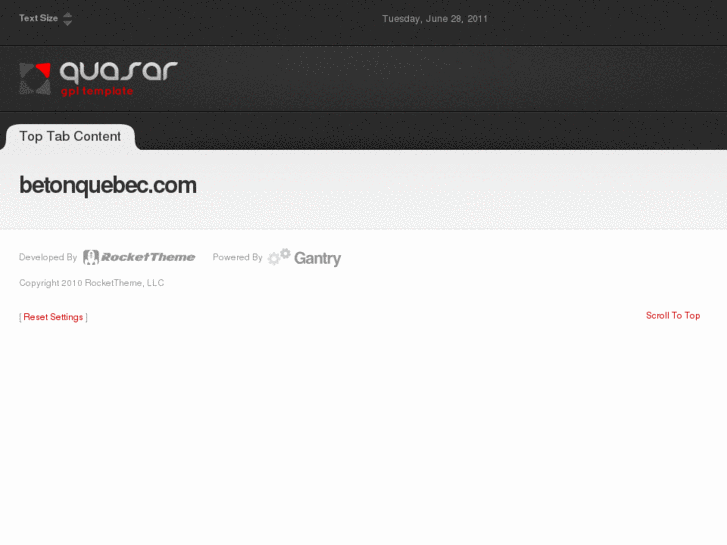727x545 pixels.
Task: Click the Developed By label
Action: (48, 257)
